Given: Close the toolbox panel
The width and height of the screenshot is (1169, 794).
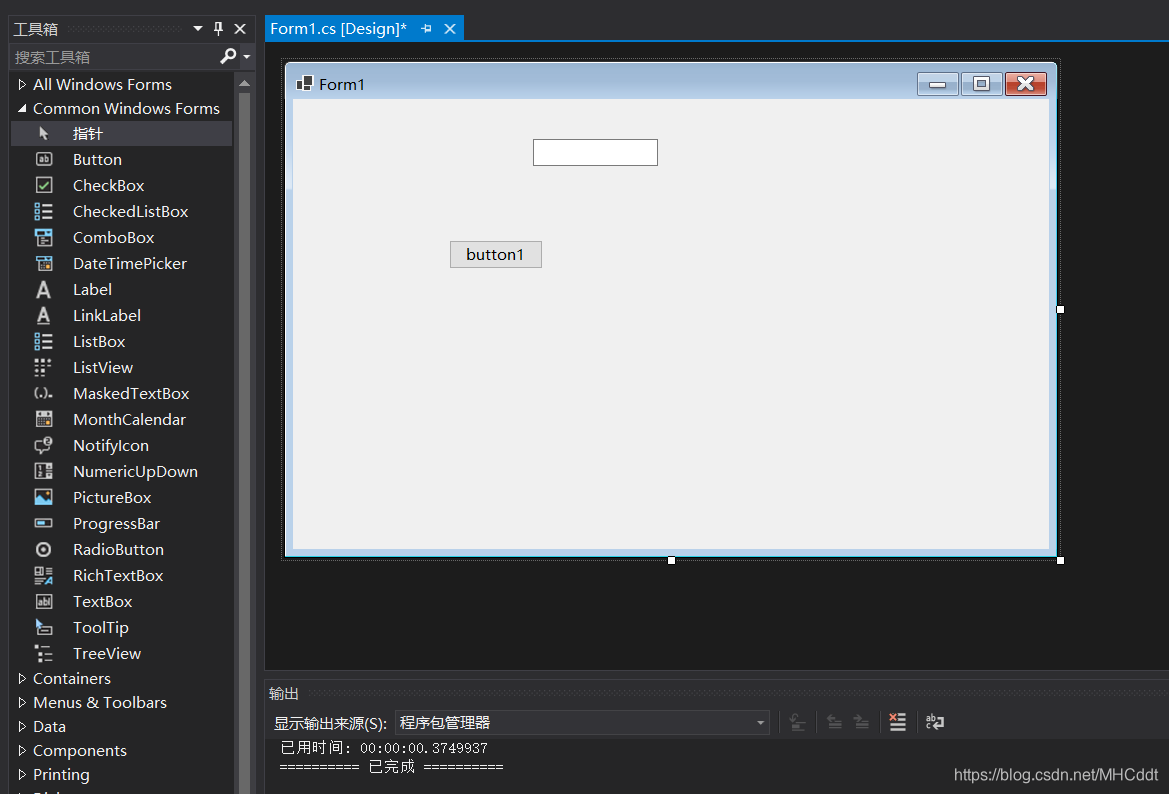Looking at the screenshot, I should click(x=240, y=28).
